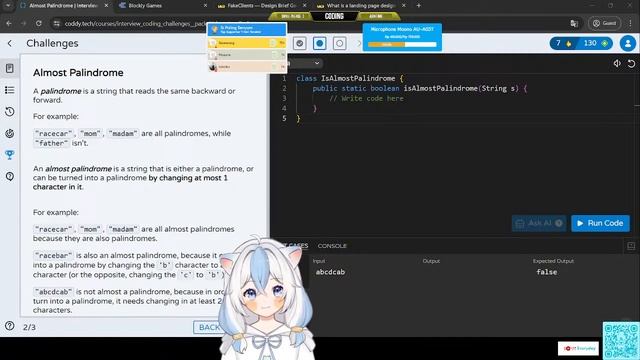640x360 pixels.
Task: Click the Ask AI button
Action: tap(539, 223)
